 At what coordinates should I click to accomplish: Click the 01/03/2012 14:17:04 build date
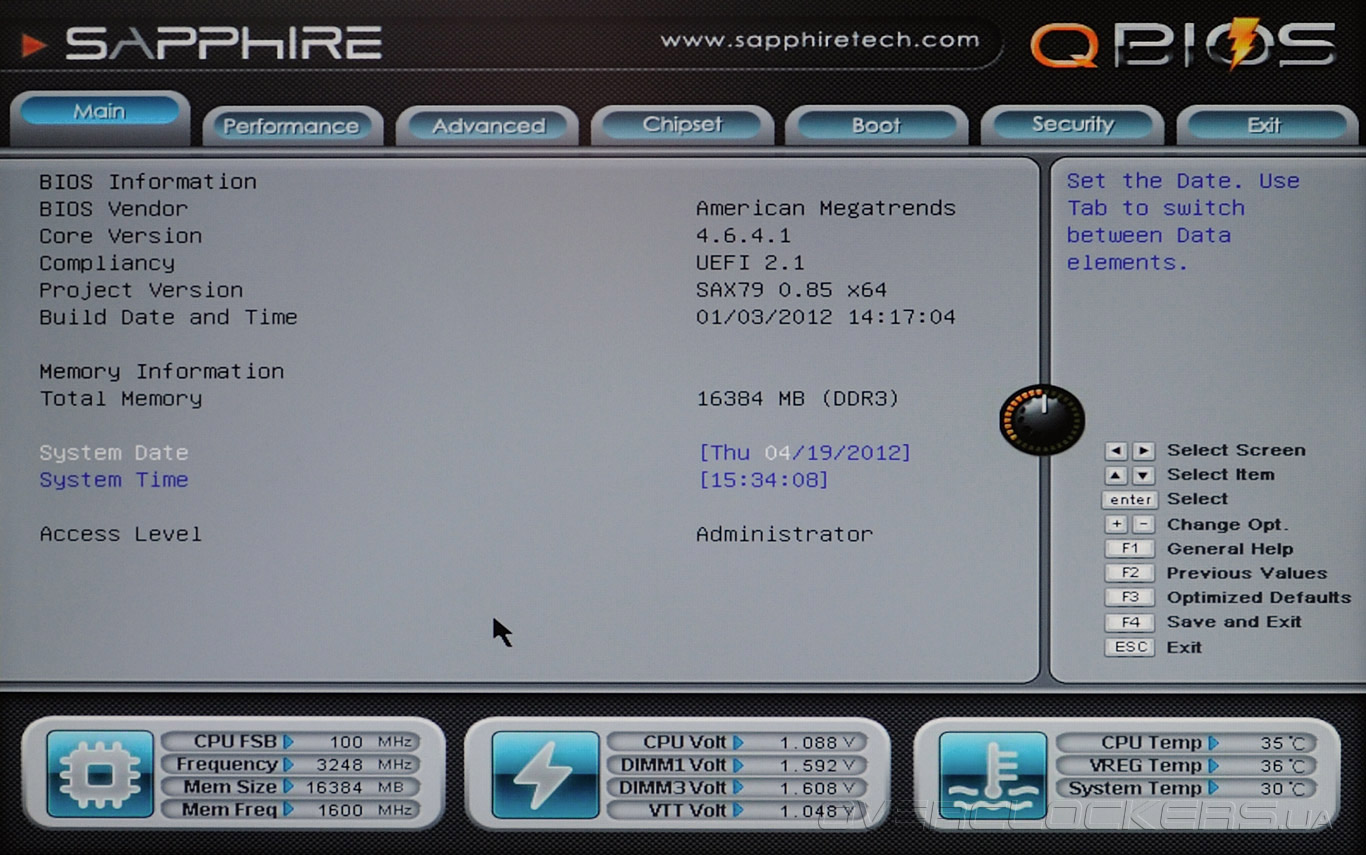click(826, 317)
